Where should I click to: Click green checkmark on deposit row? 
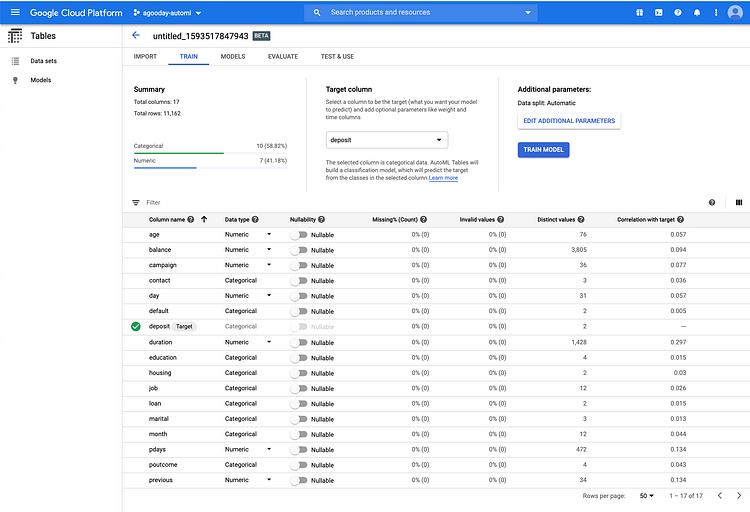point(136,326)
